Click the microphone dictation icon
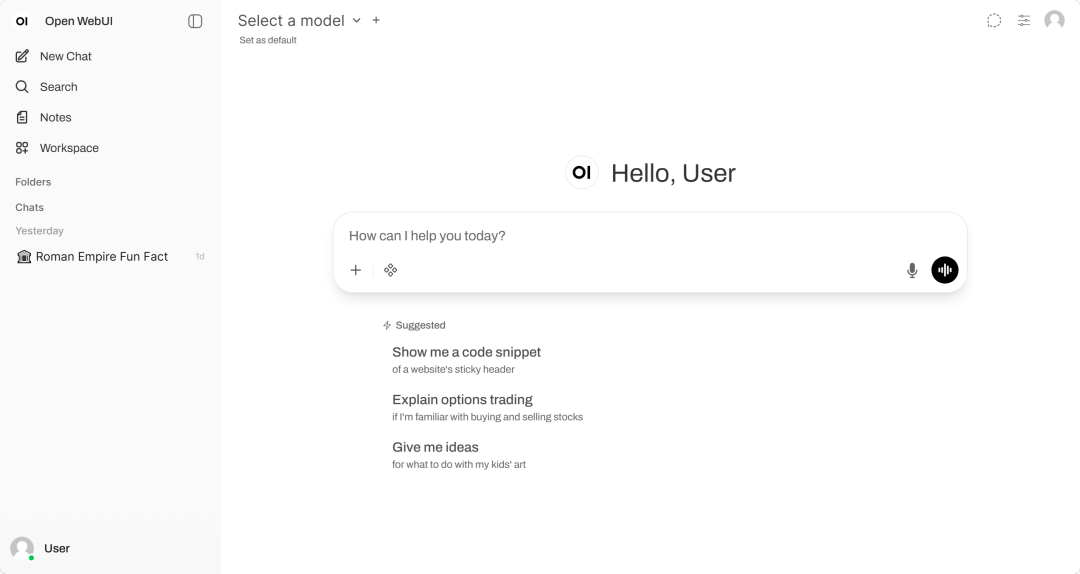The height and width of the screenshot is (574, 1080). tap(912, 270)
